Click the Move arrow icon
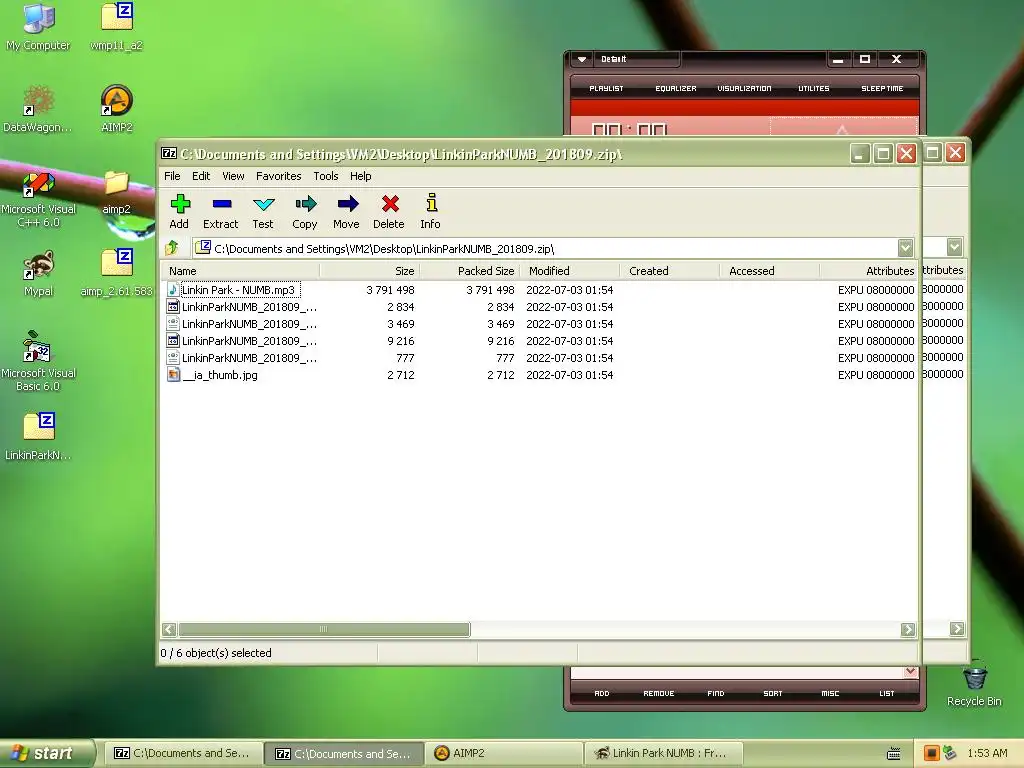Image resolution: width=1024 pixels, height=768 pixels. click(x=347, y=212)
